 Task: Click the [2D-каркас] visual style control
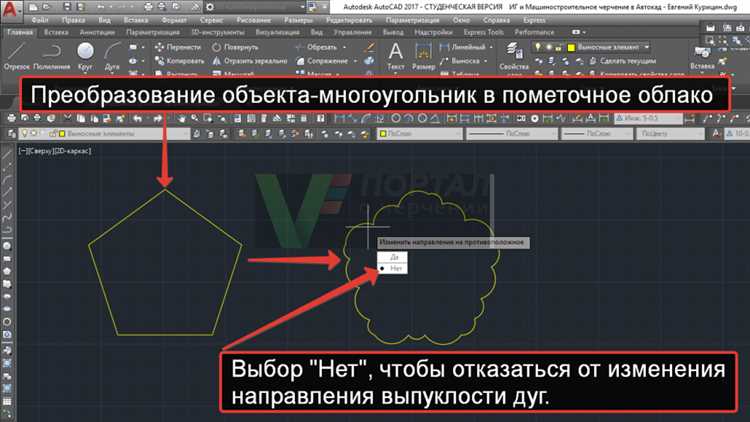pos(72,151)
